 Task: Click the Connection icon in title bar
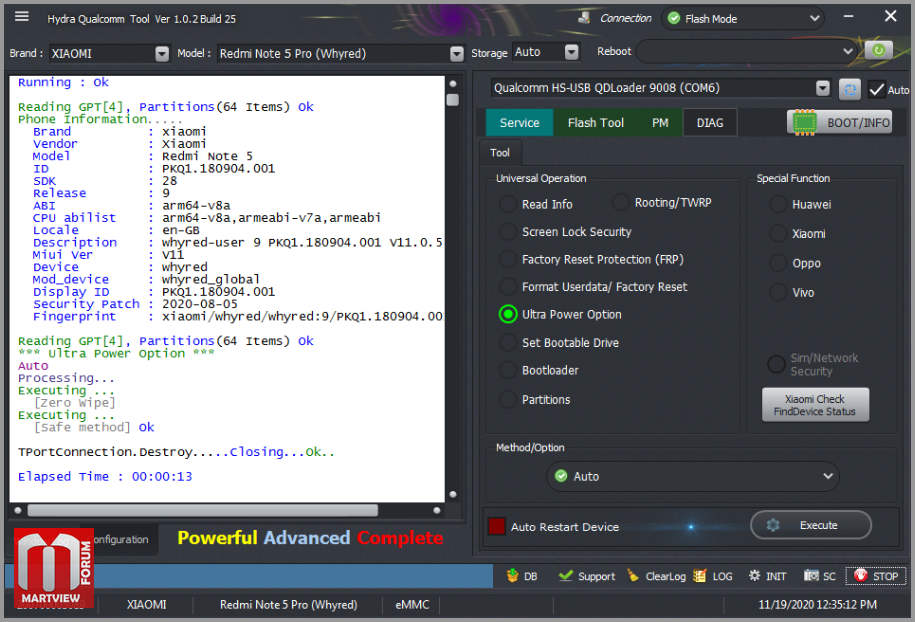(x=584, y=18)
